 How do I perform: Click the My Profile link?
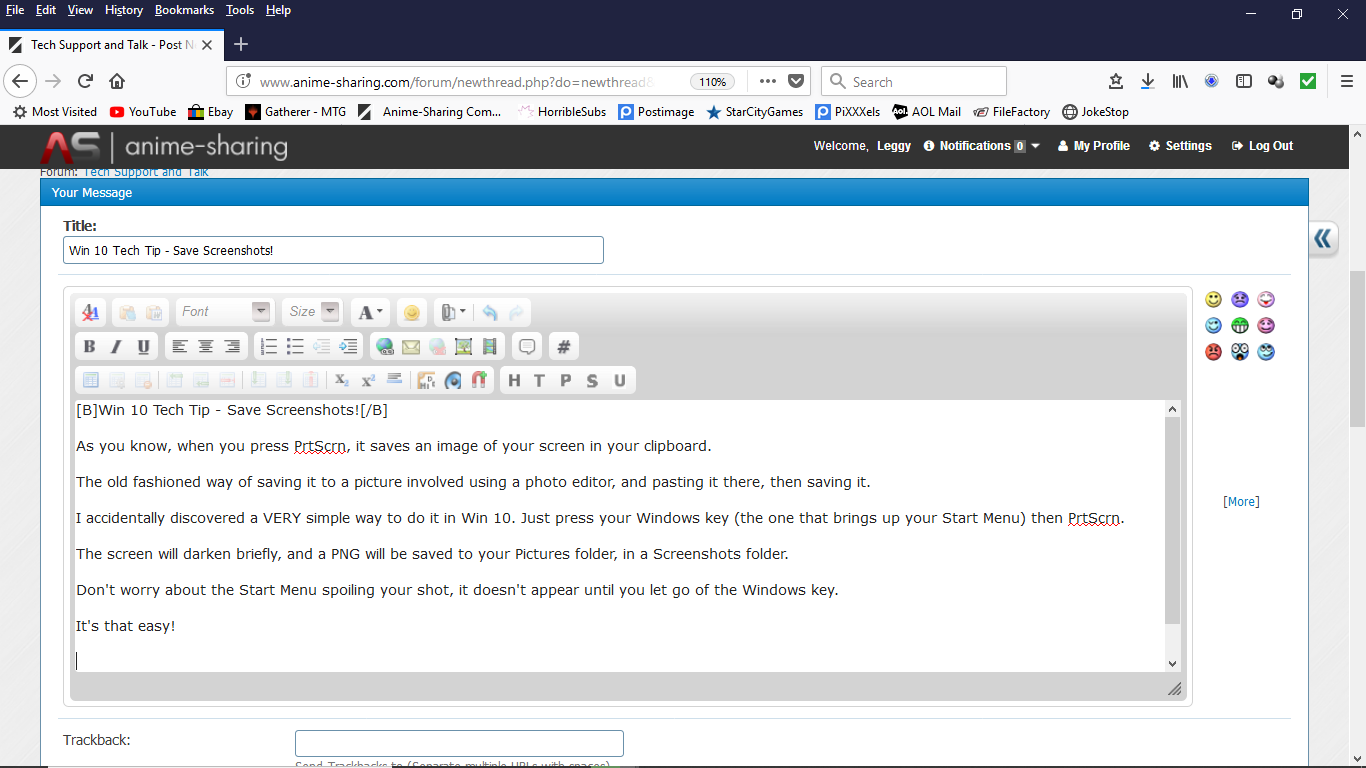click(1093, 146)
